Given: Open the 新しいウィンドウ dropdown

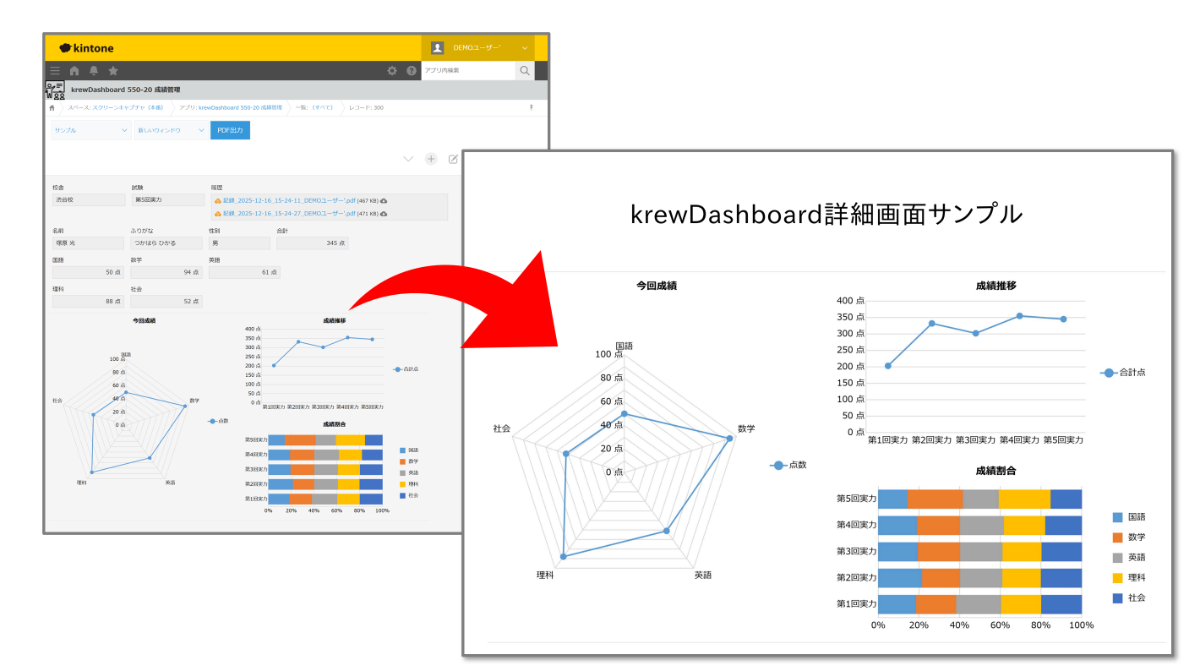Looking at the screenshot, I should [169, 130].
